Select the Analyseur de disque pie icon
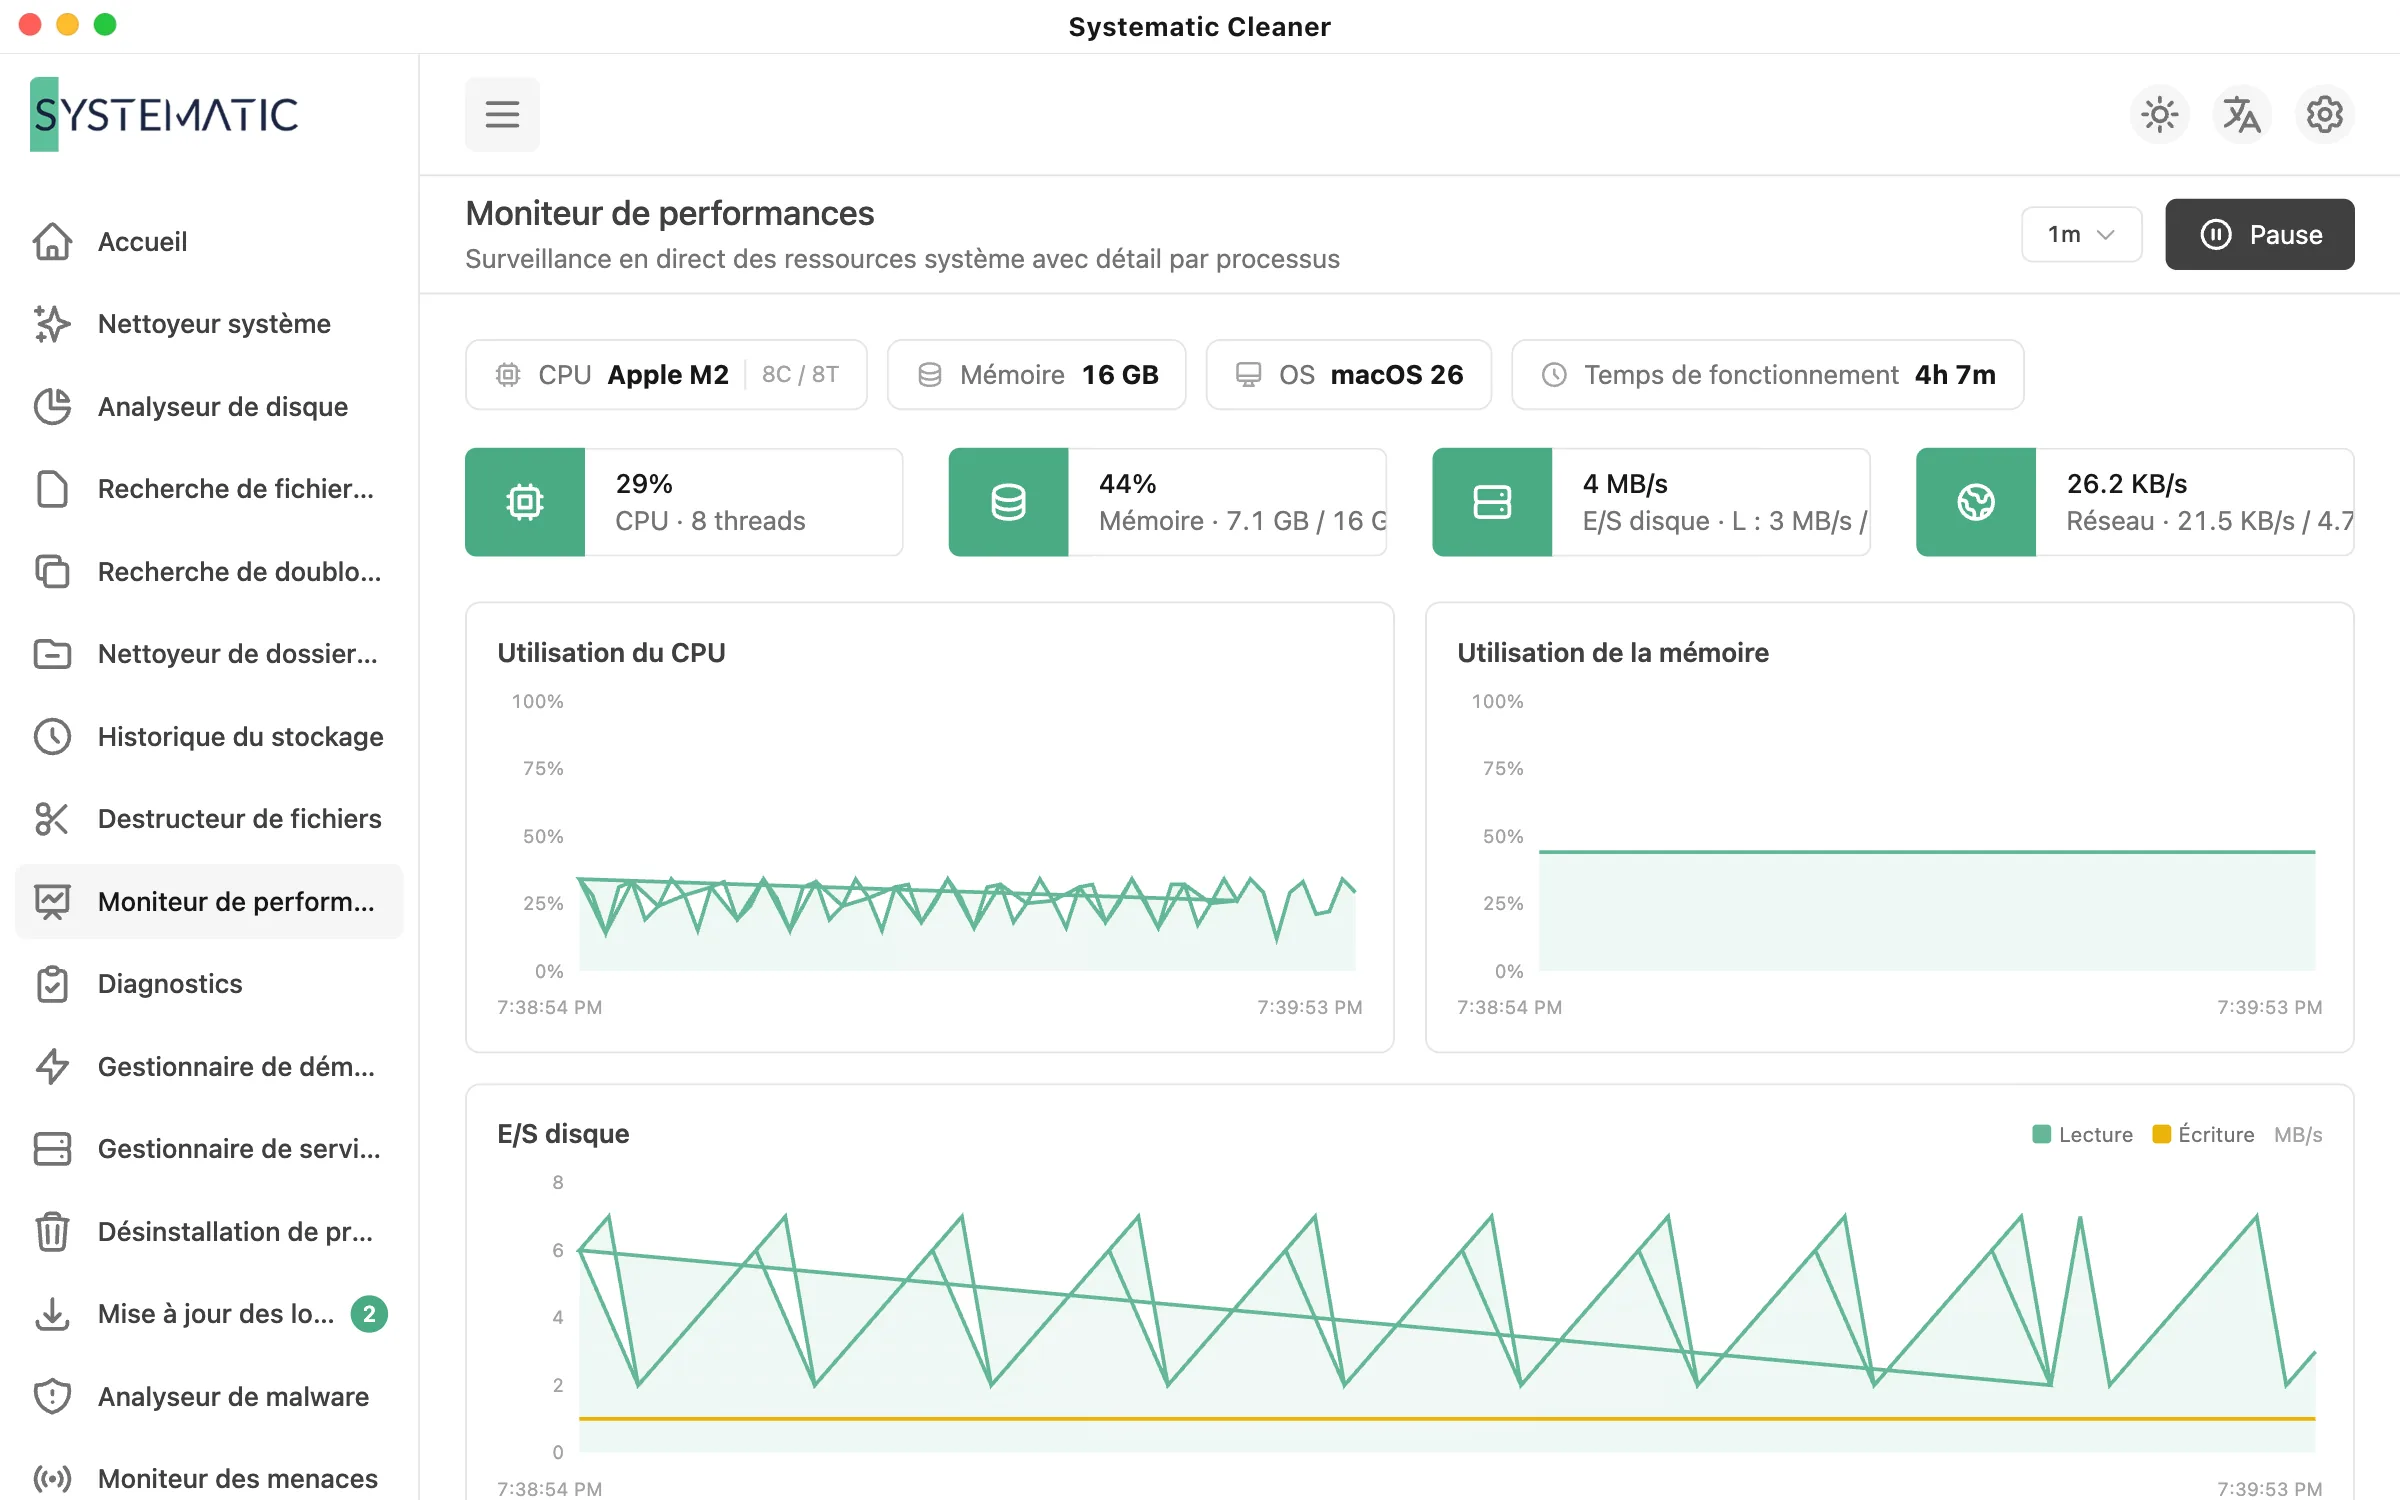Image resolution: width=2400 pixels, height=1500 pixels. point(52,407)
